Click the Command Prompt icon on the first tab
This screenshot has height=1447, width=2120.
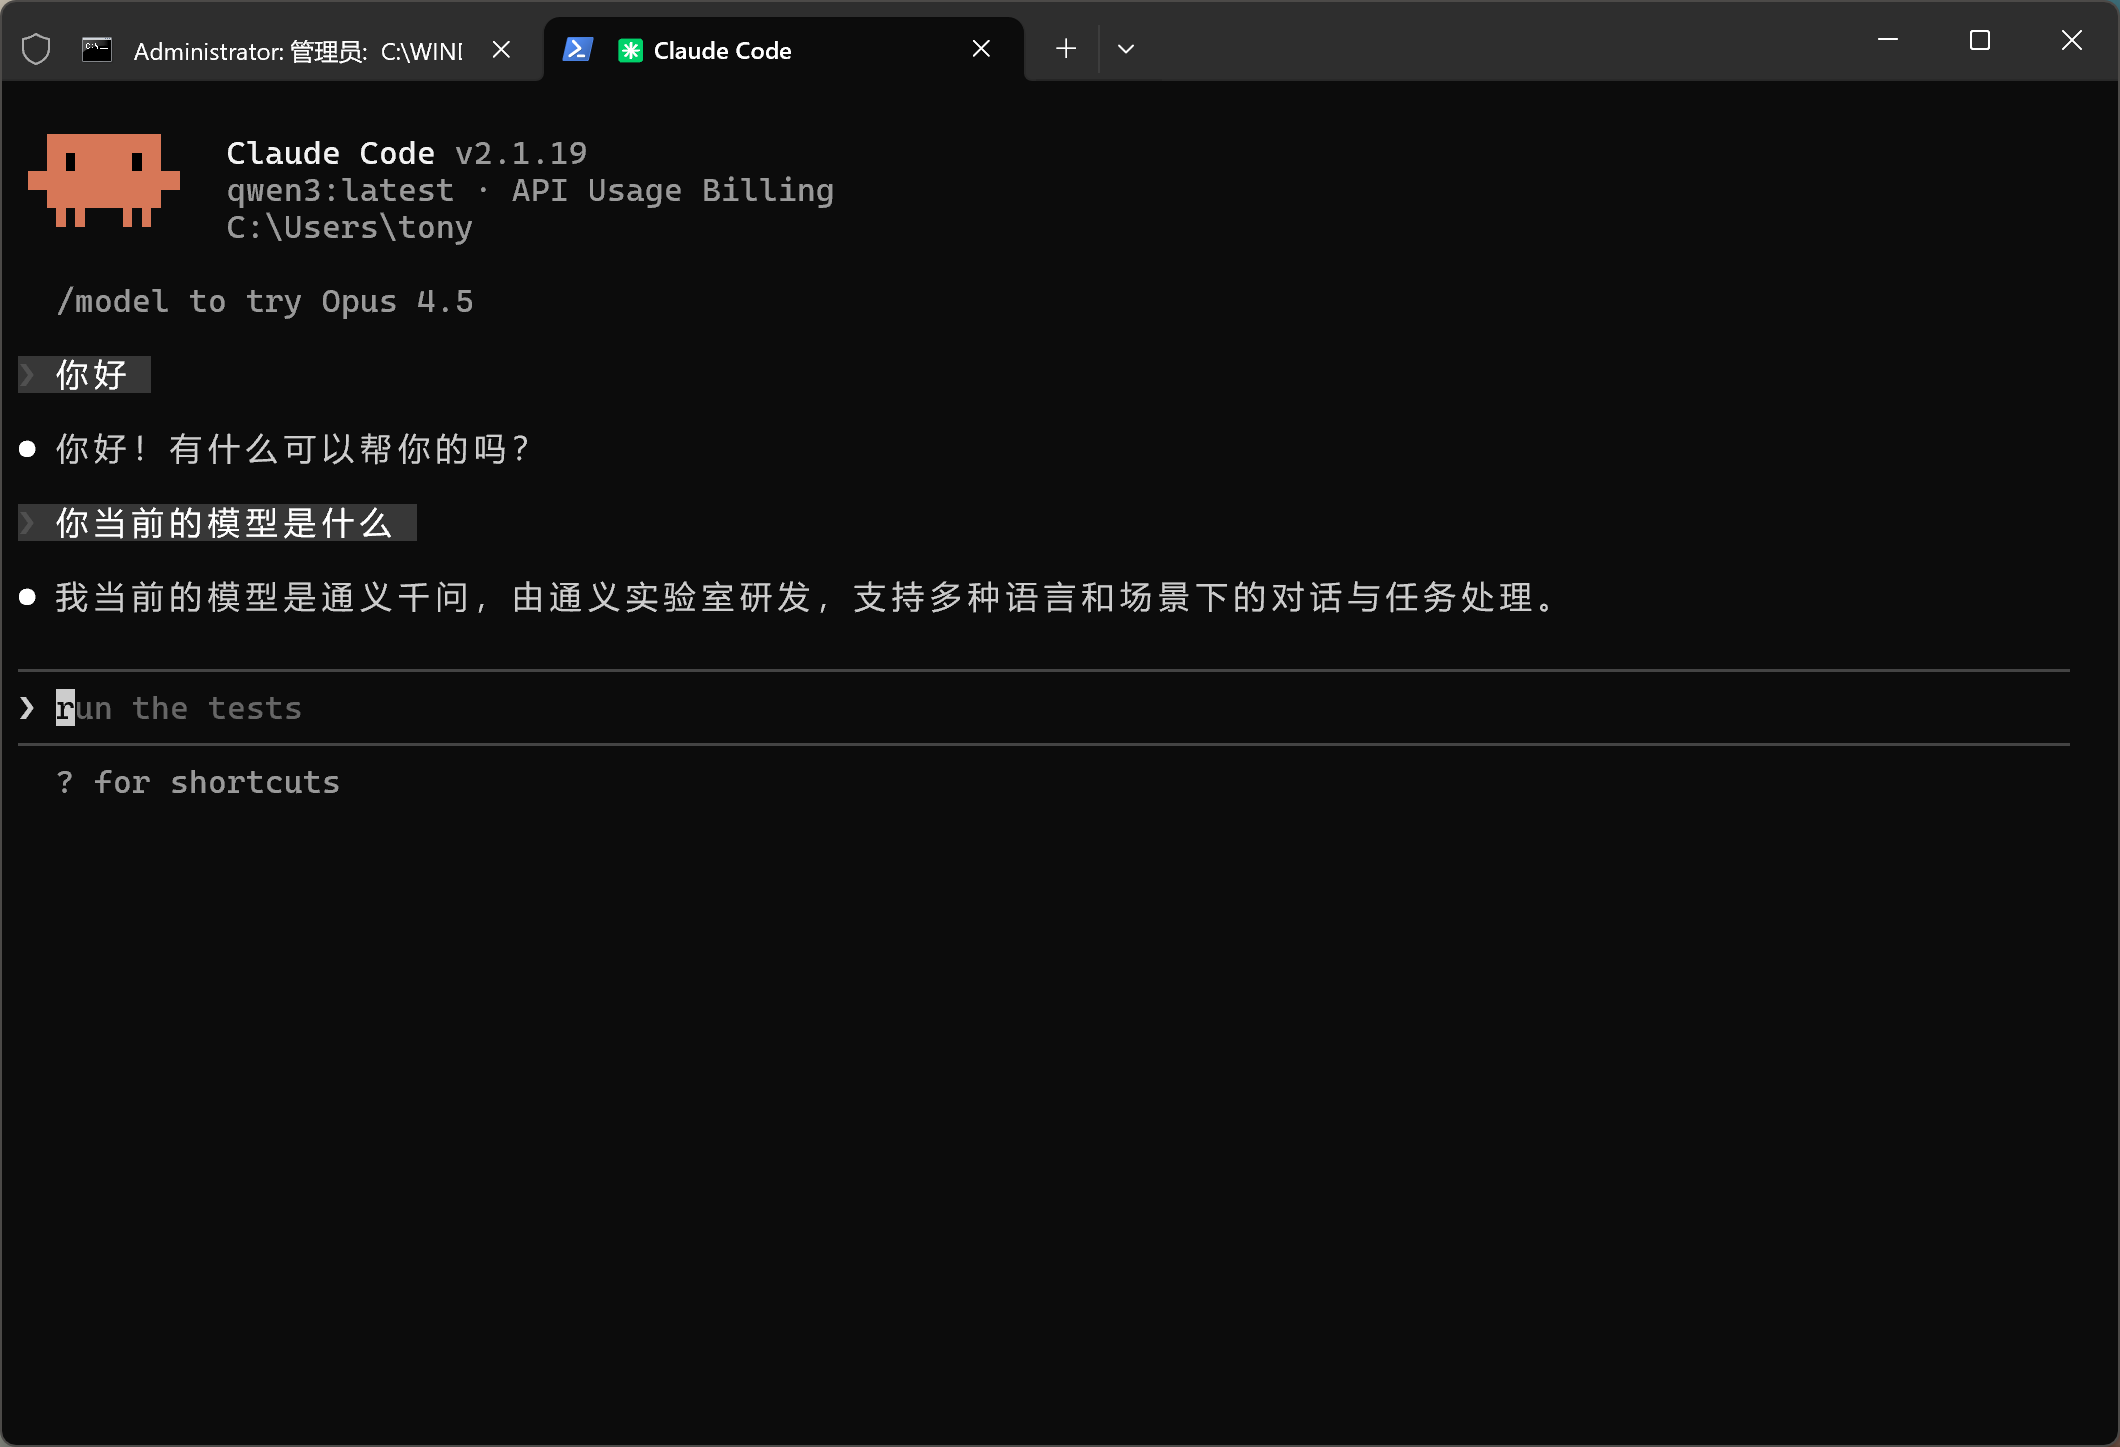pyautogui.click(x=96, y=50)
